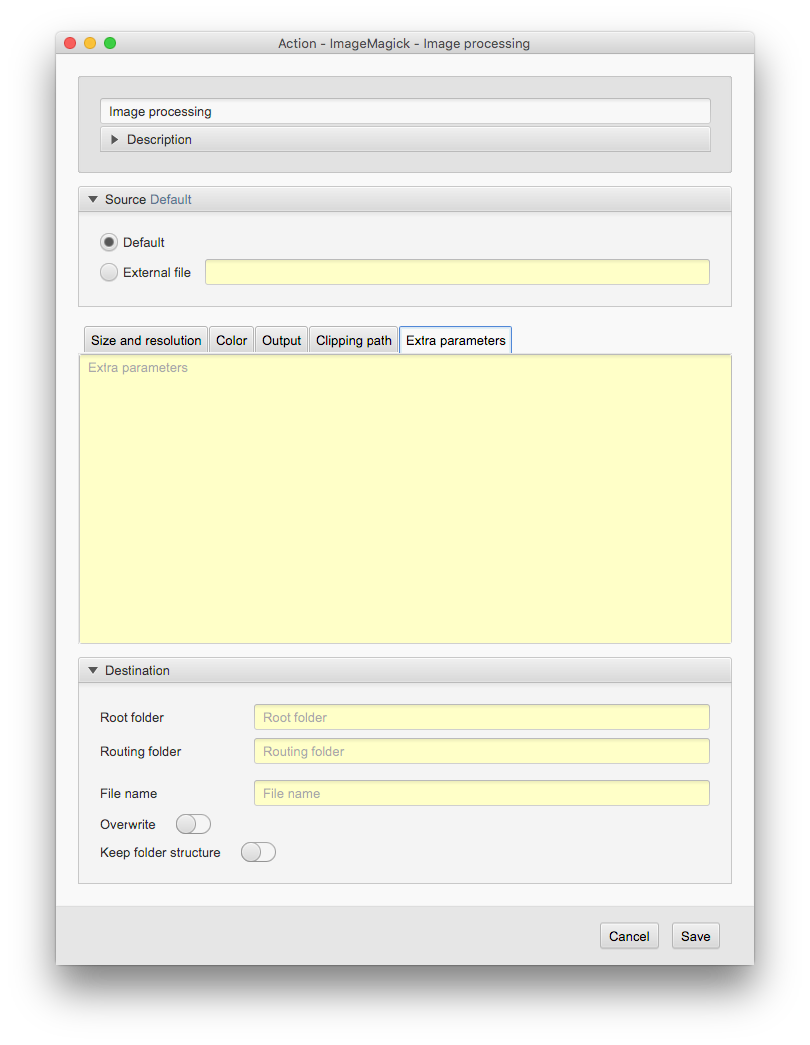Click into the Extra parameters text area
Screen dimensions: 810x1045
pyautogui.click(x=405, y=499)
